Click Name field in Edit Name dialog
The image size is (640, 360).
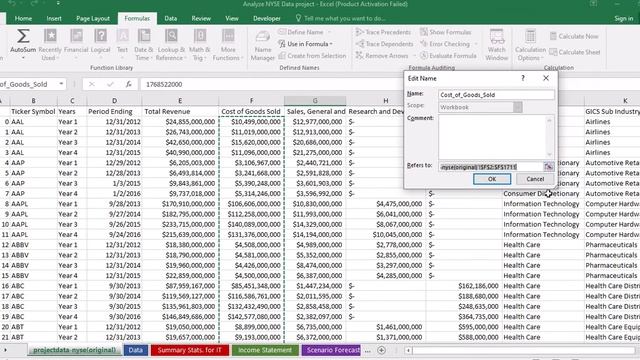click(496, 95)
